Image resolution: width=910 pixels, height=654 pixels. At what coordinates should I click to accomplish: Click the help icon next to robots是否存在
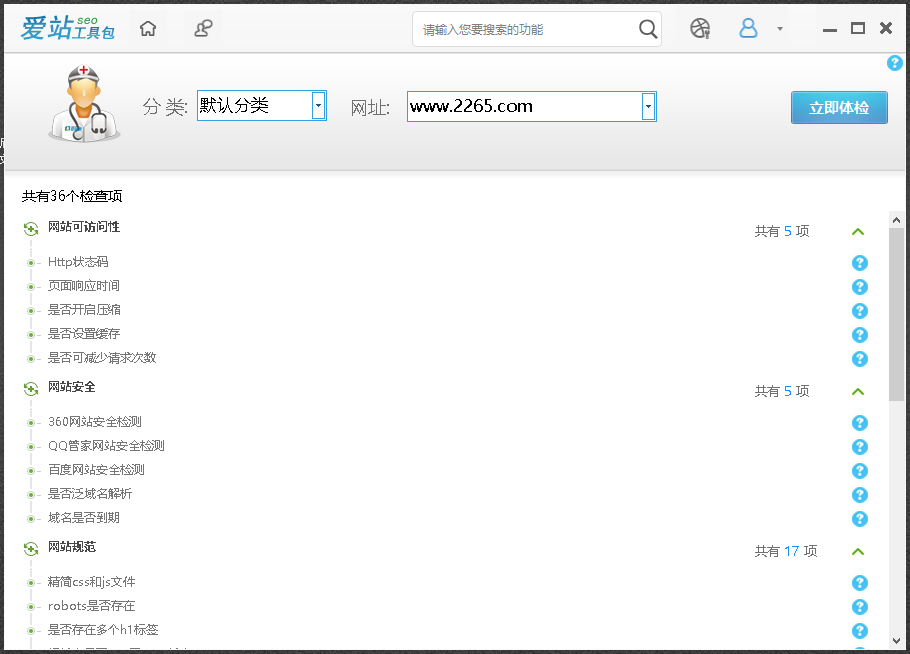(859, 606)
